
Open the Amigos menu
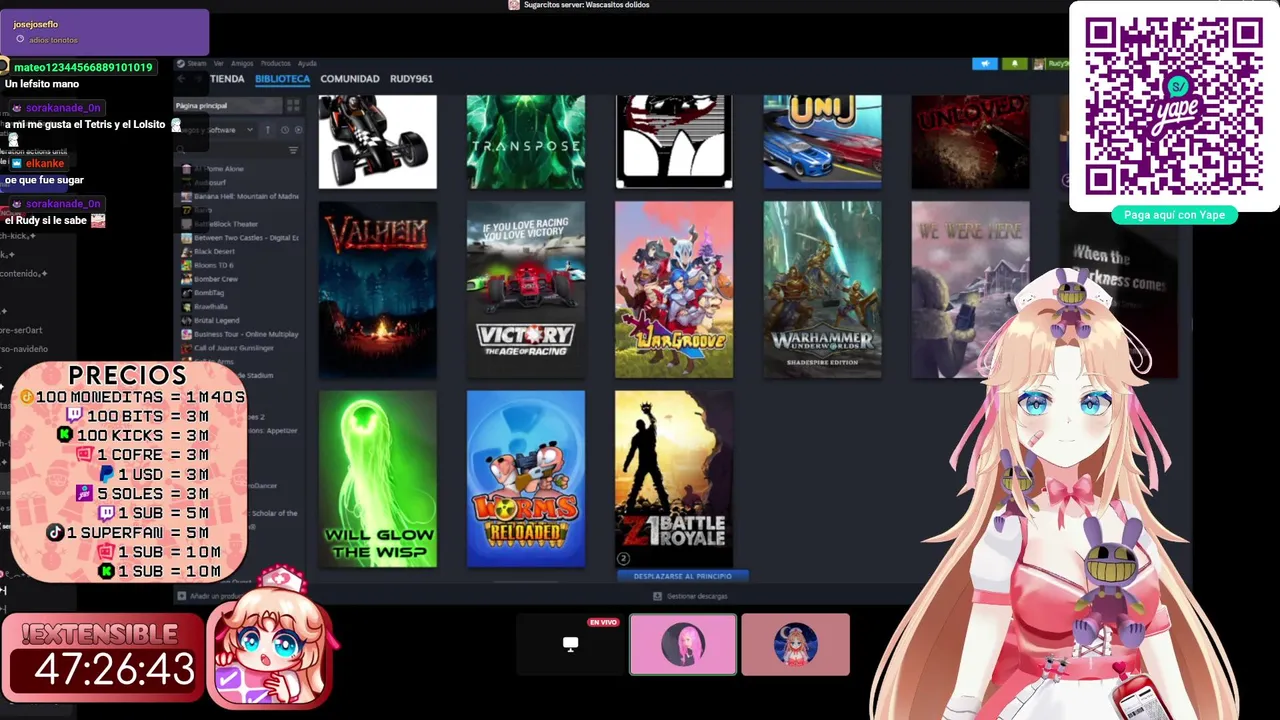(x=242, y=64)
